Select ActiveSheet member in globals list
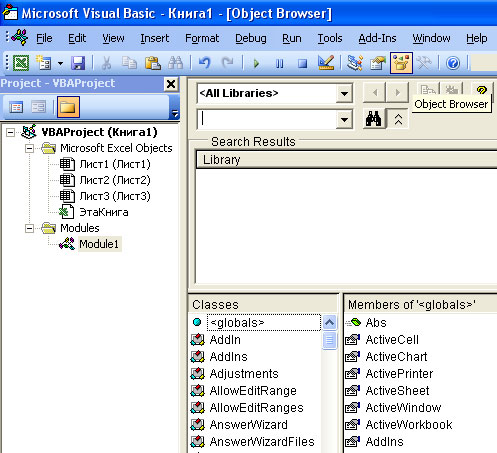Image resolution: width=497 pixels, height=453 pixels. point(397,391)
